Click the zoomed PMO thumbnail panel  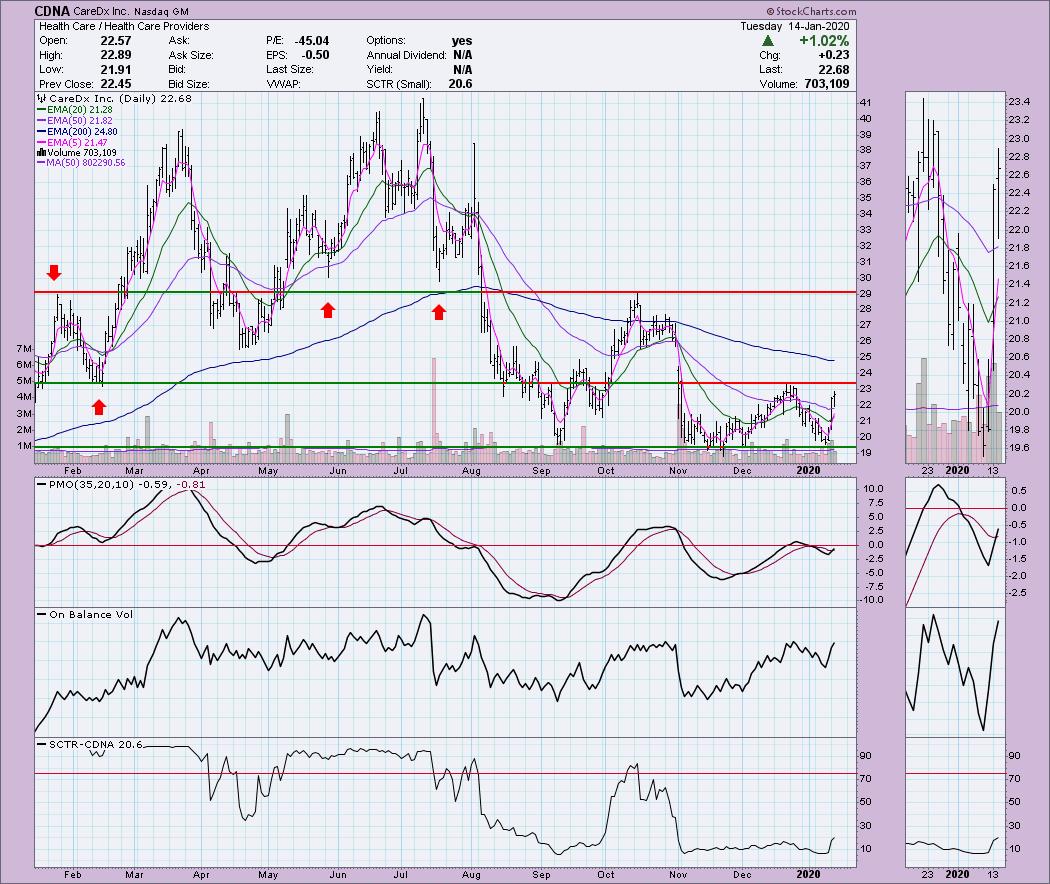pyautogui.click(x=956, y=542)
